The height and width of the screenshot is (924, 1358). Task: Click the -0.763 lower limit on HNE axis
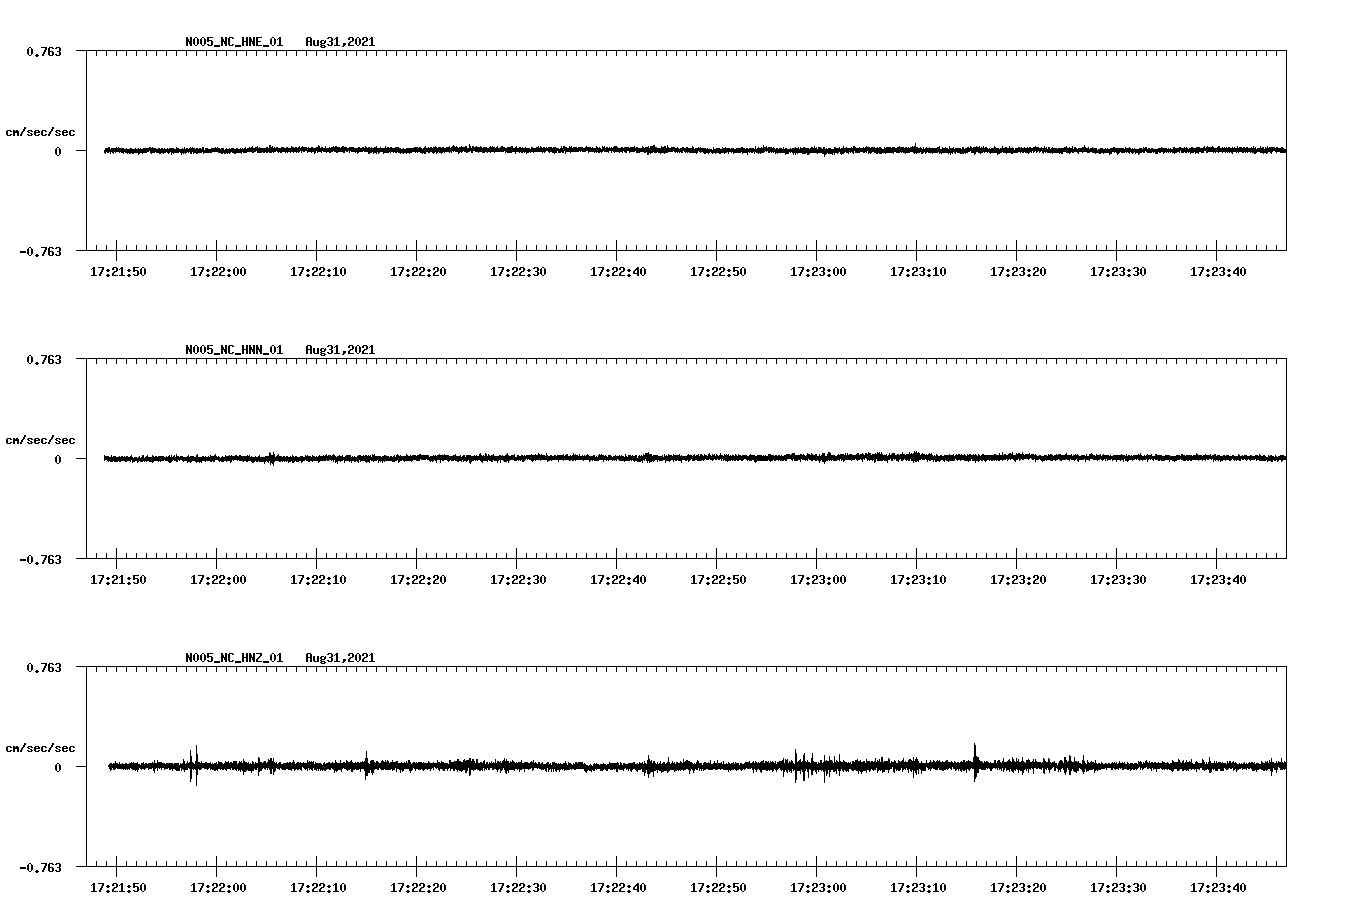point(40,251)
